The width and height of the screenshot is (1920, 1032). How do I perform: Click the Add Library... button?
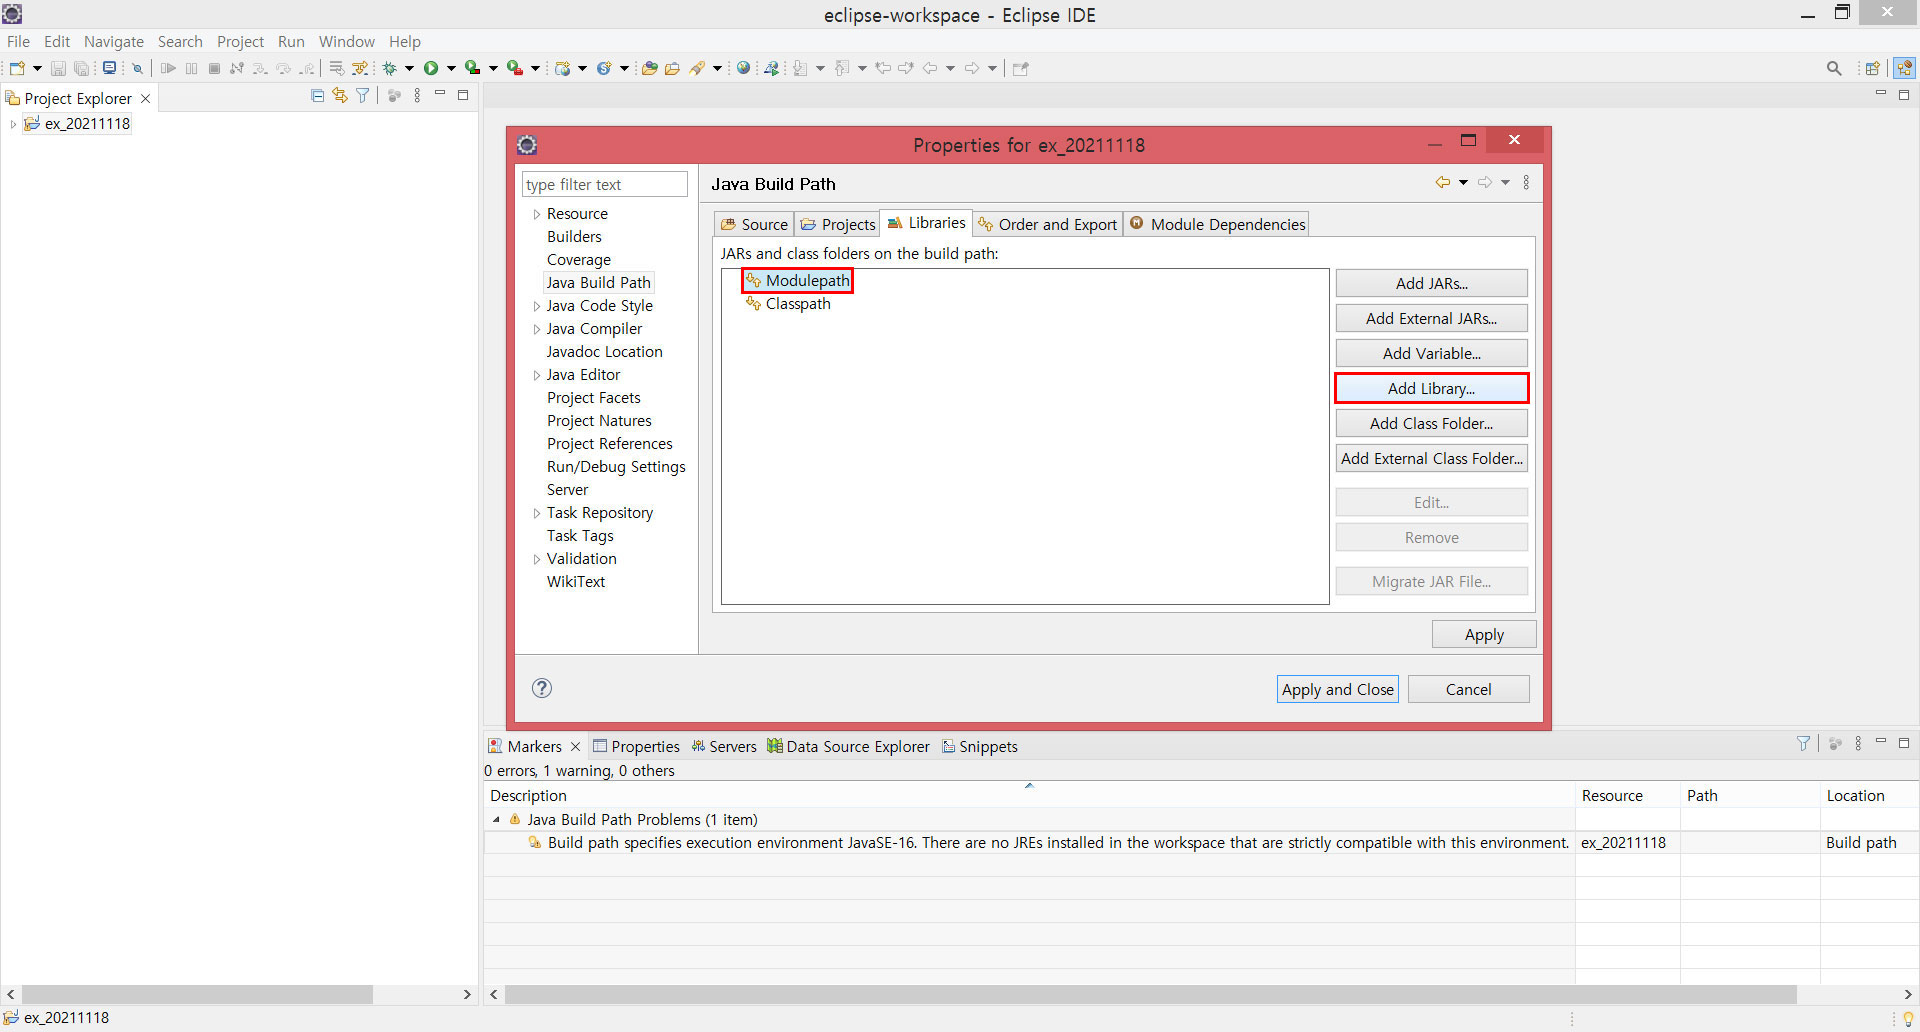tap(1431, 388)
